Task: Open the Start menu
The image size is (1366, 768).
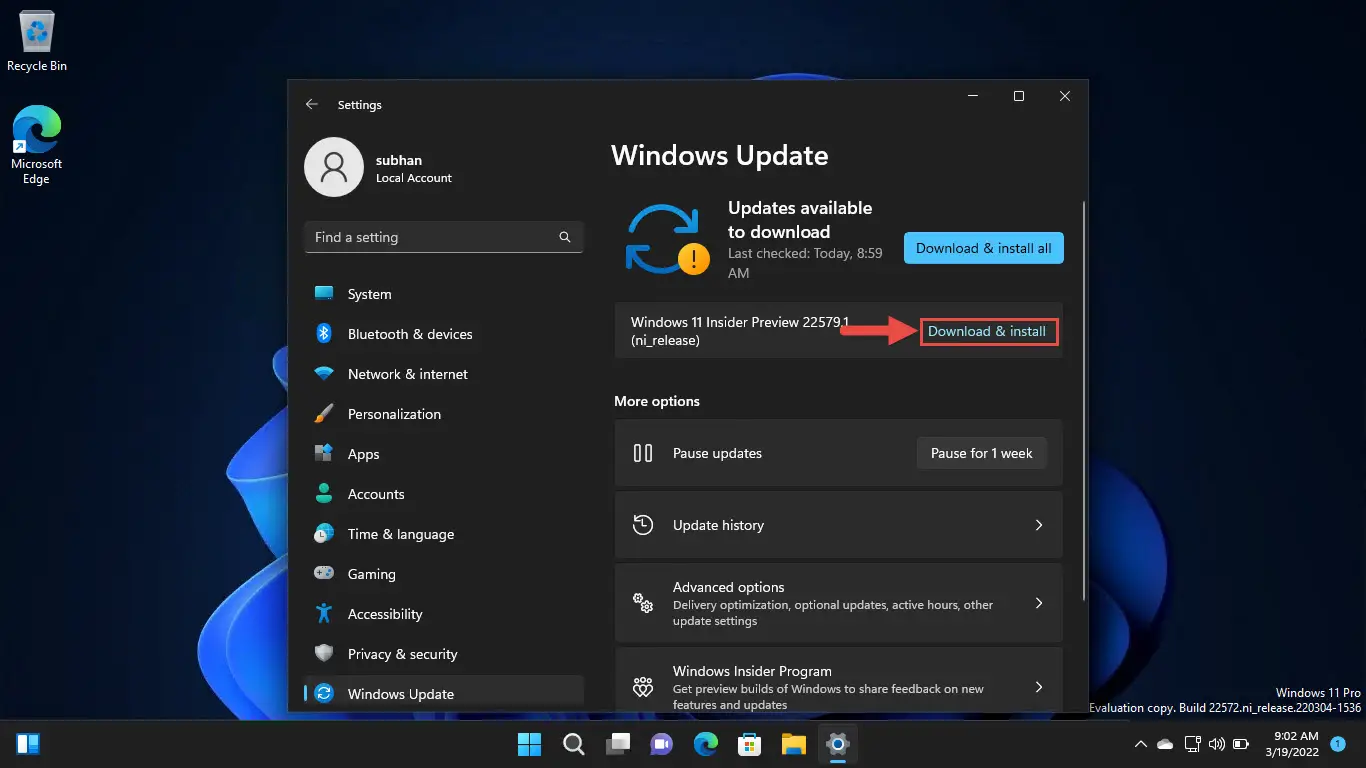Action: tap(529, 744)
